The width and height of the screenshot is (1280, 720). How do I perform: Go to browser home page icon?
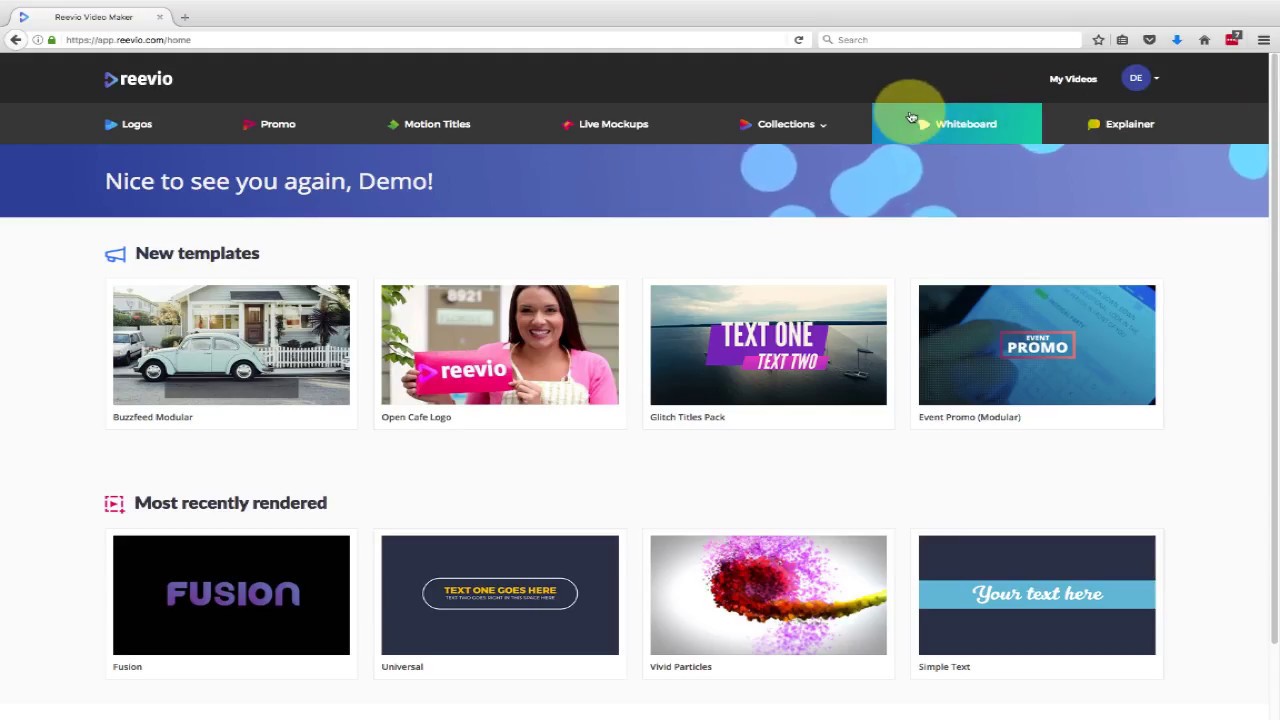1204,40
